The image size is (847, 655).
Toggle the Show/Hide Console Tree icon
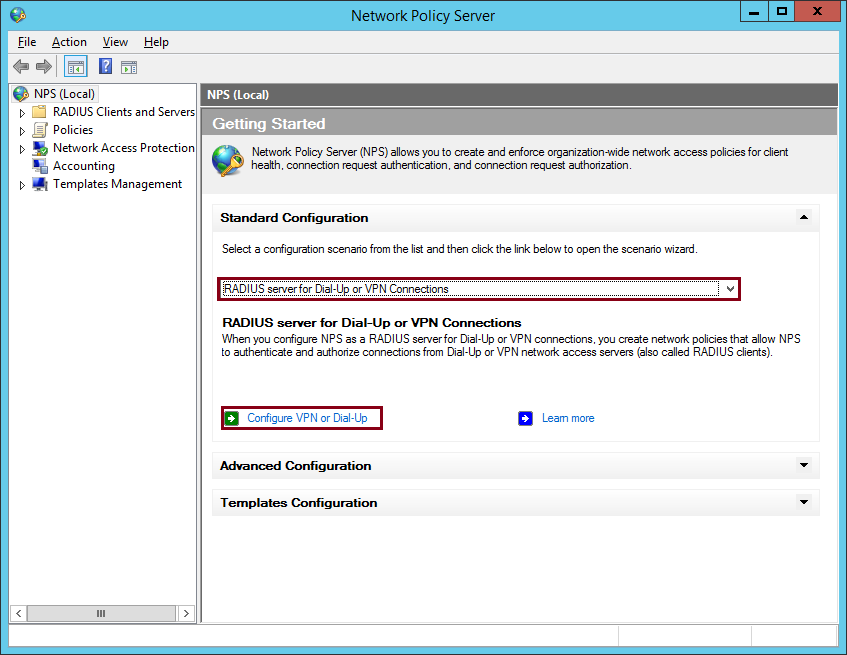pos(76,67)
